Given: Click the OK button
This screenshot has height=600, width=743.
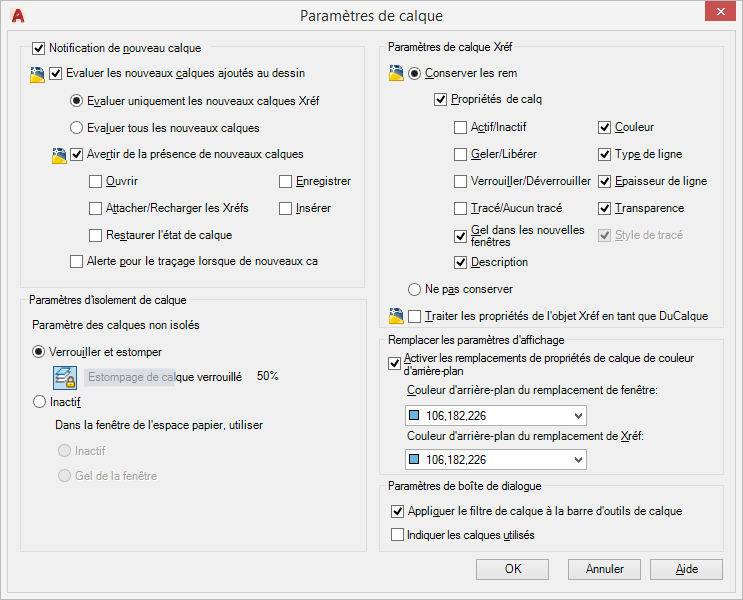Looking at the screenshot, I should coord(513,569).
